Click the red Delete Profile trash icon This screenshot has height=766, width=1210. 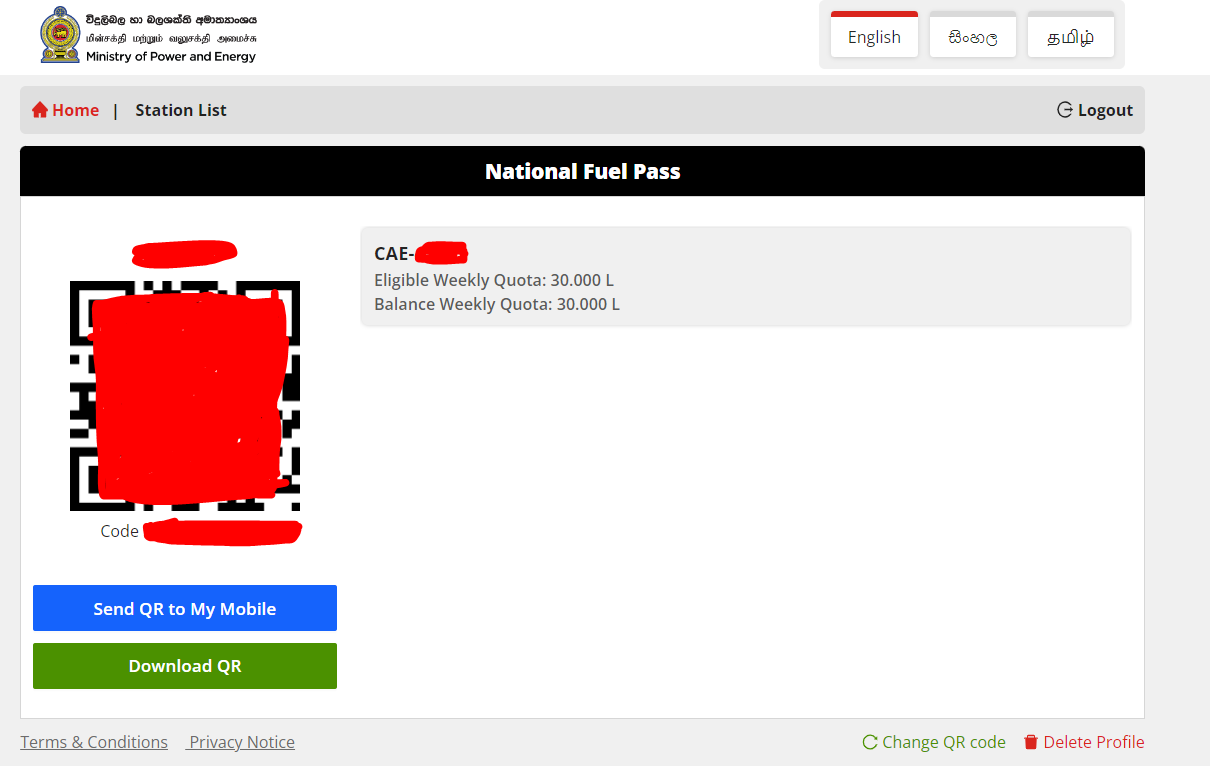click(1031, 742)
